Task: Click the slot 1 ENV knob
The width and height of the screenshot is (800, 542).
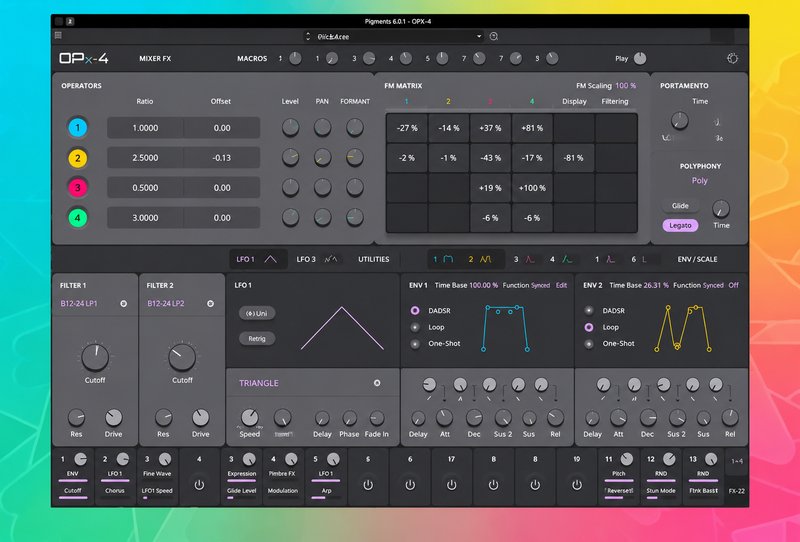Action: click(x=81, y=459)
